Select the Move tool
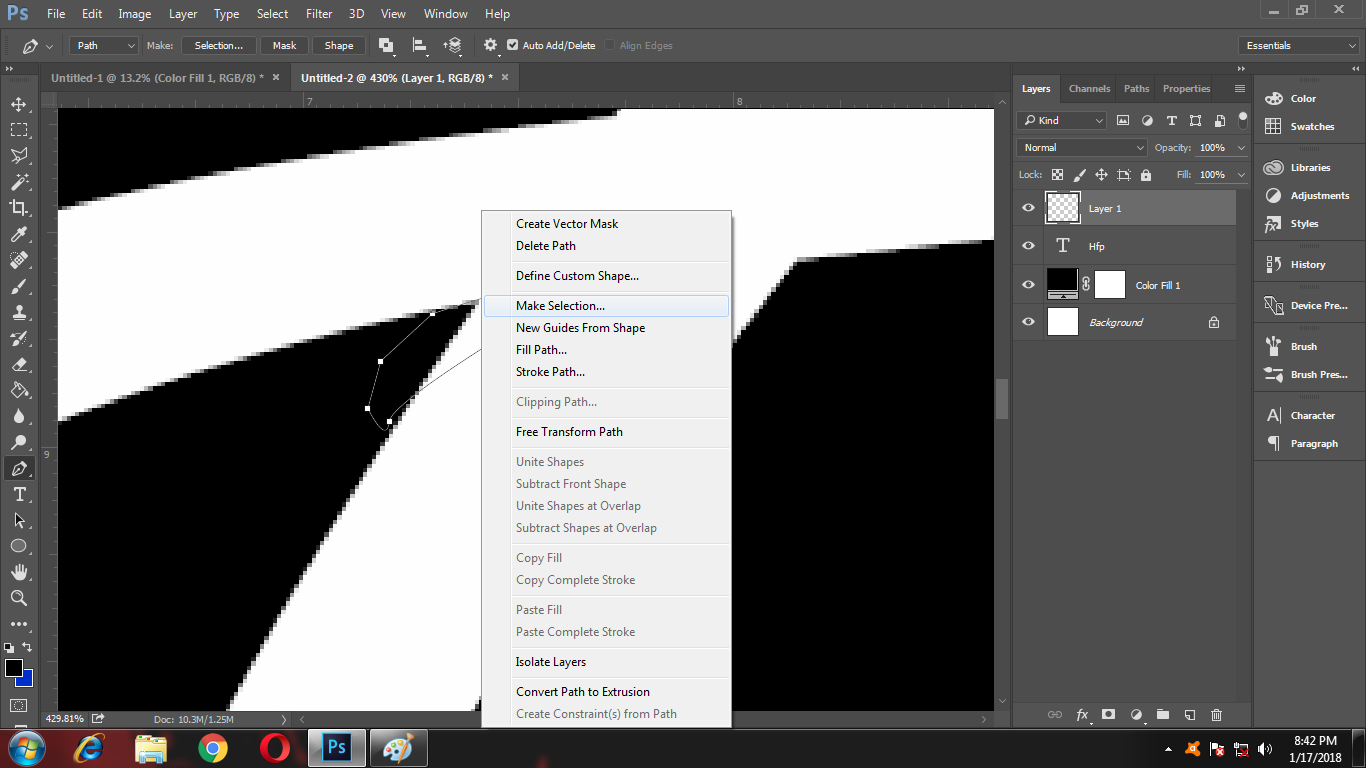This screenshot has height=768, width=1366. [x=19, y=103]
